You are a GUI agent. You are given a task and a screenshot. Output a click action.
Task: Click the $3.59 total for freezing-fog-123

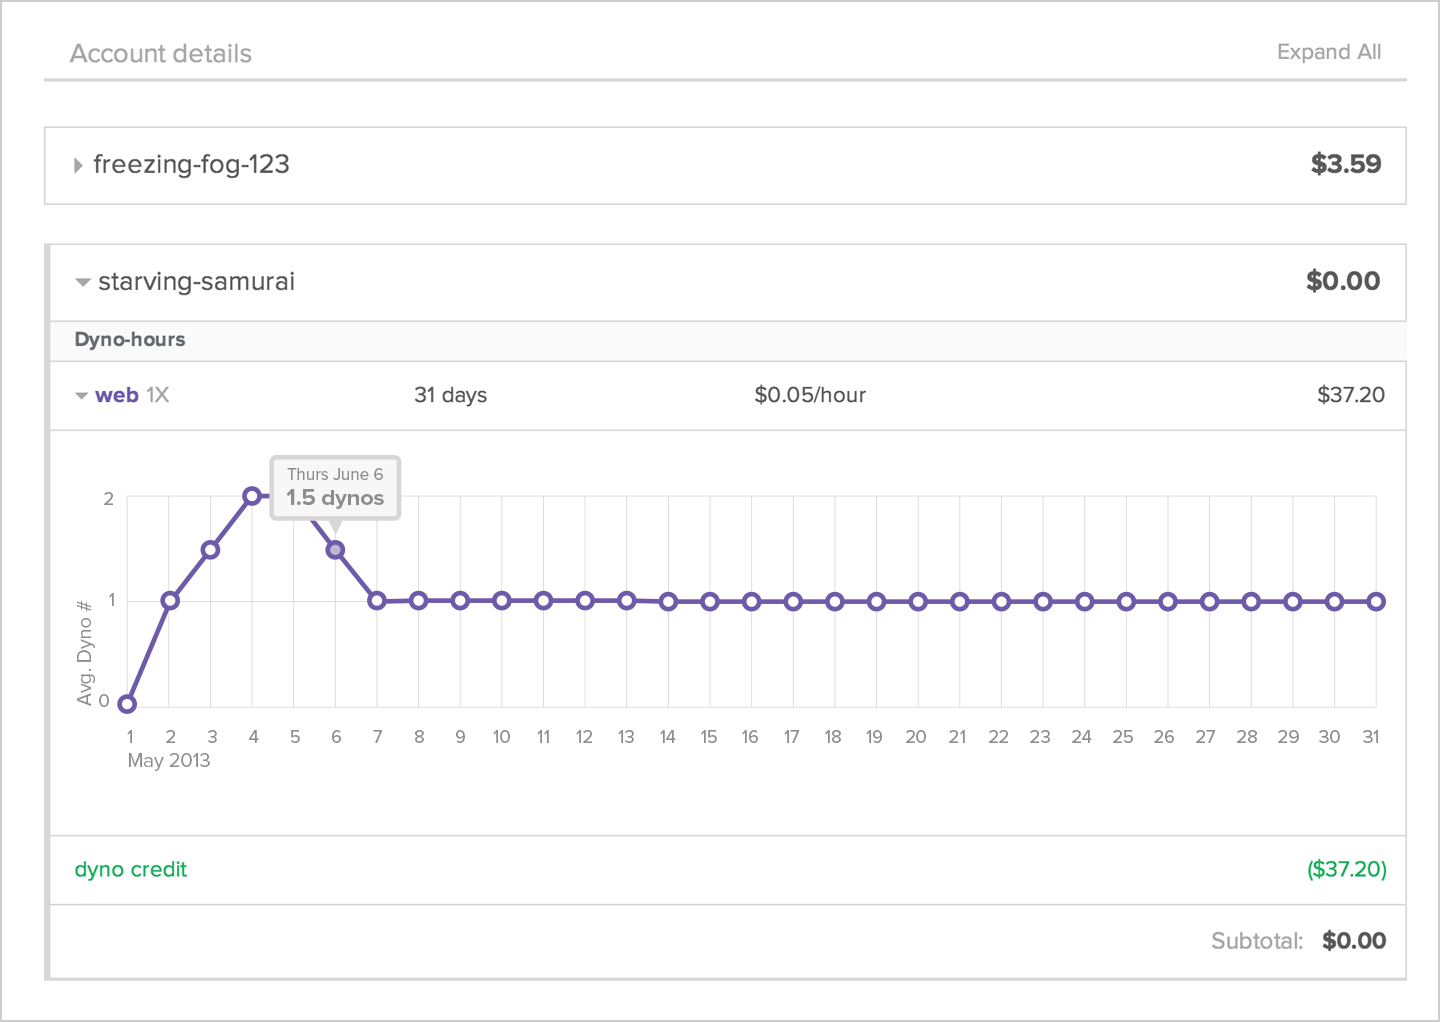[x=1345, y=165]
